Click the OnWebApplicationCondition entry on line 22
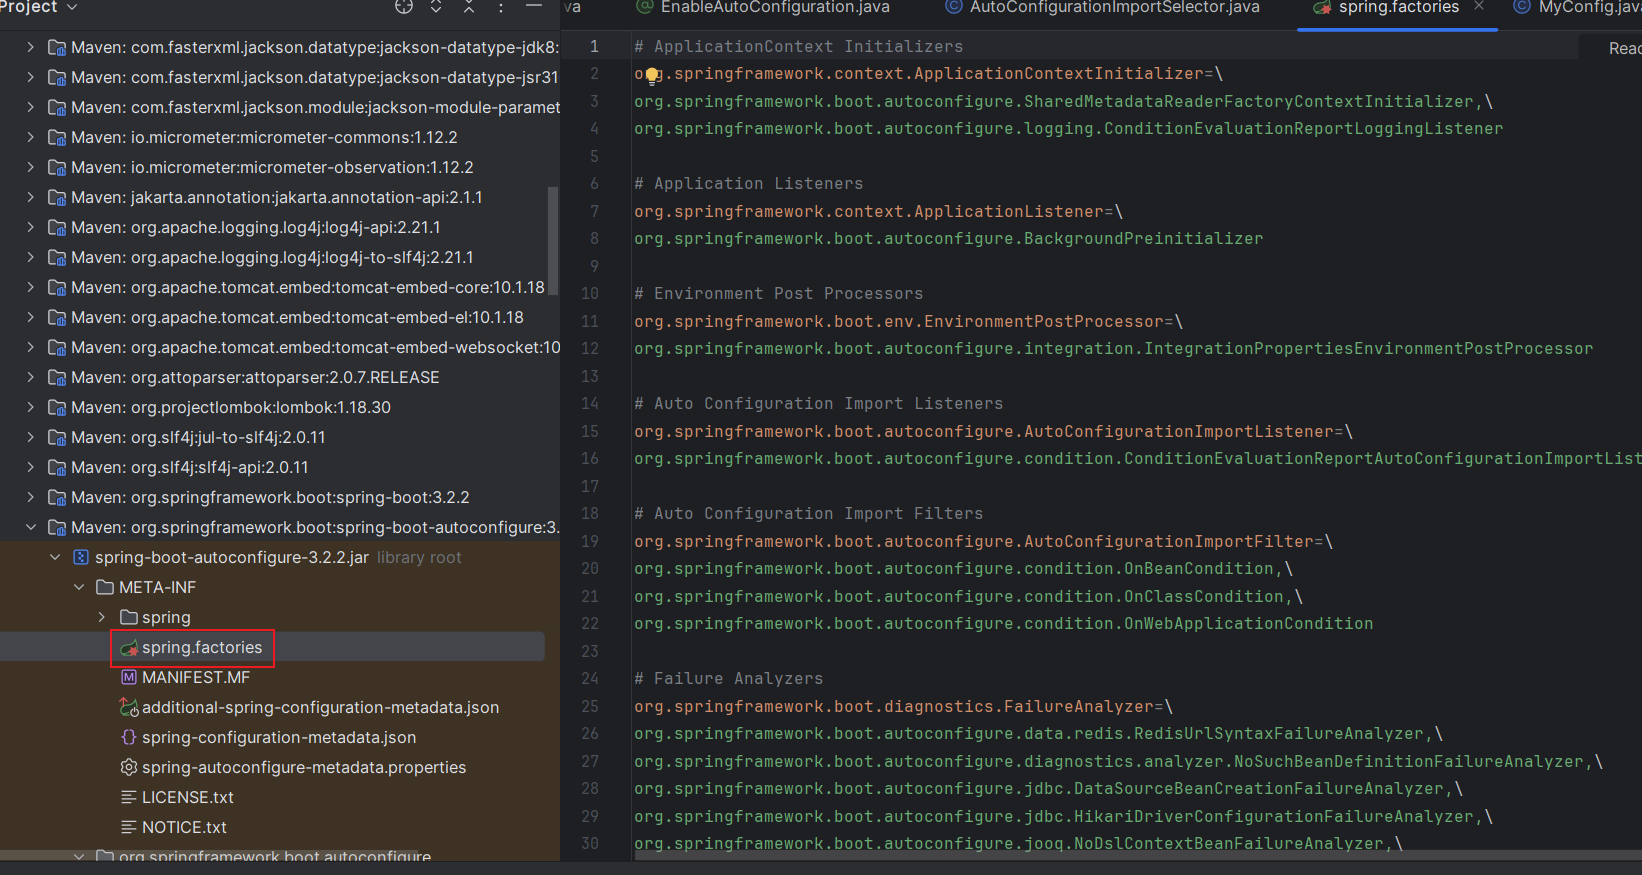The image size is (1642, 875). tap(1003, 623)
